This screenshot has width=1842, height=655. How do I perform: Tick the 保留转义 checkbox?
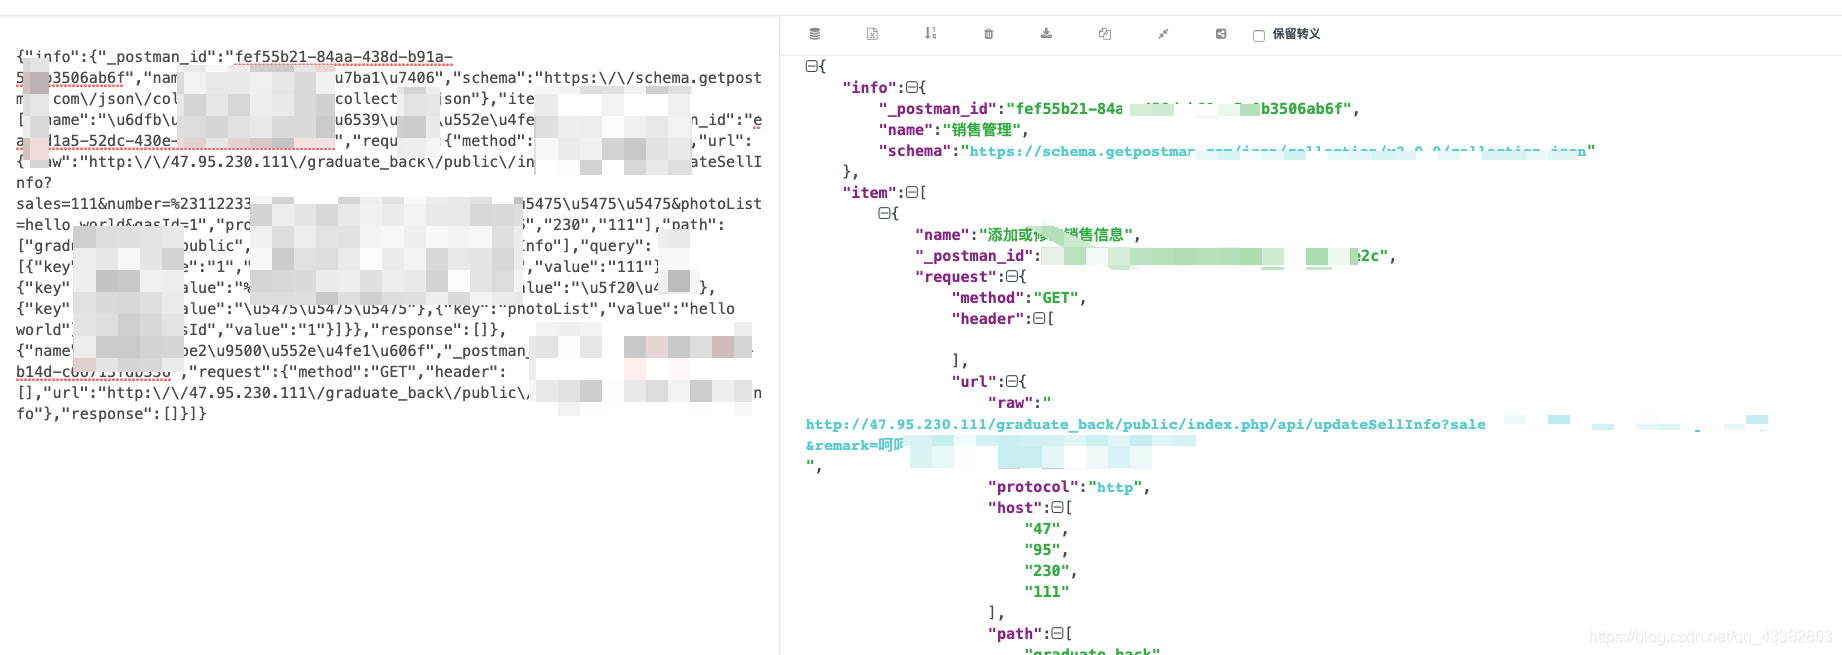click(1259, 35)
